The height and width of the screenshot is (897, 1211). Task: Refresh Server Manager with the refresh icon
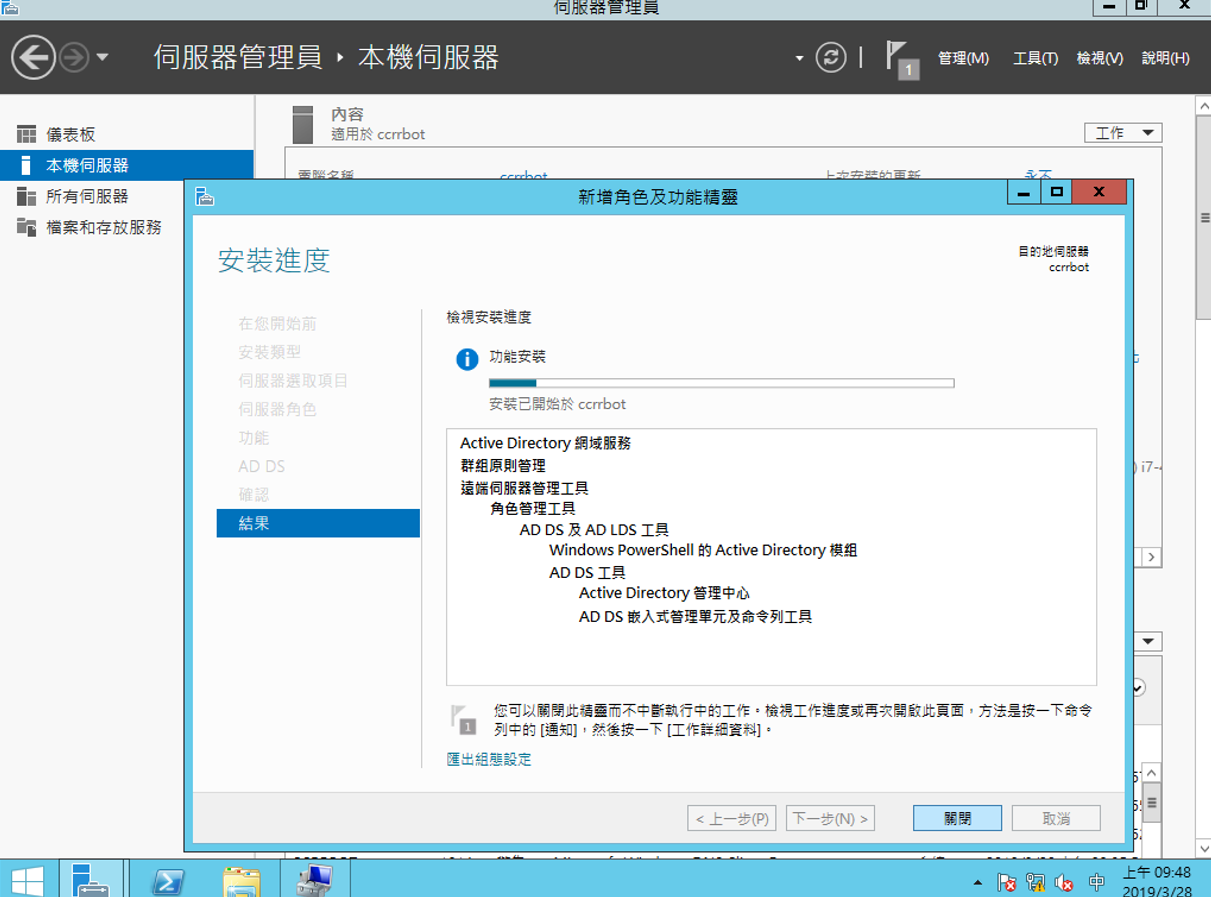(830, 57)
